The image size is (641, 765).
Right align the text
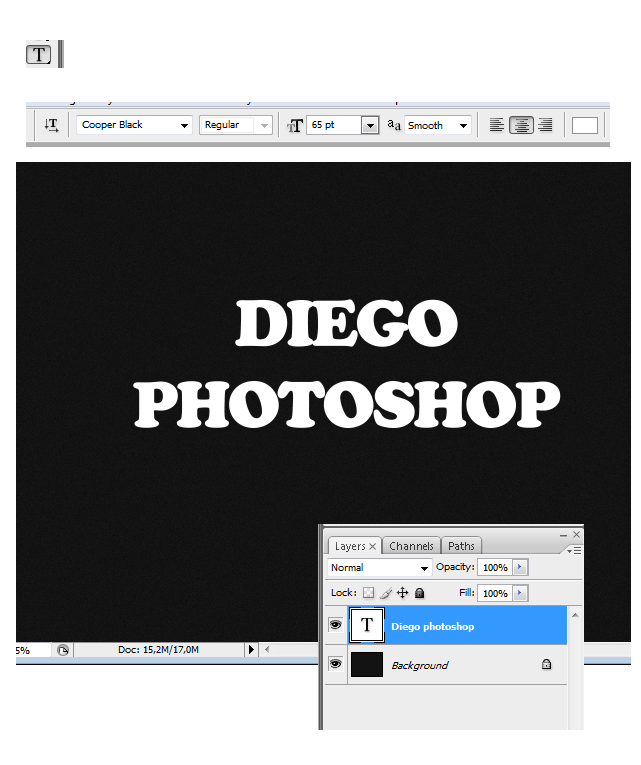coord(545,125)
